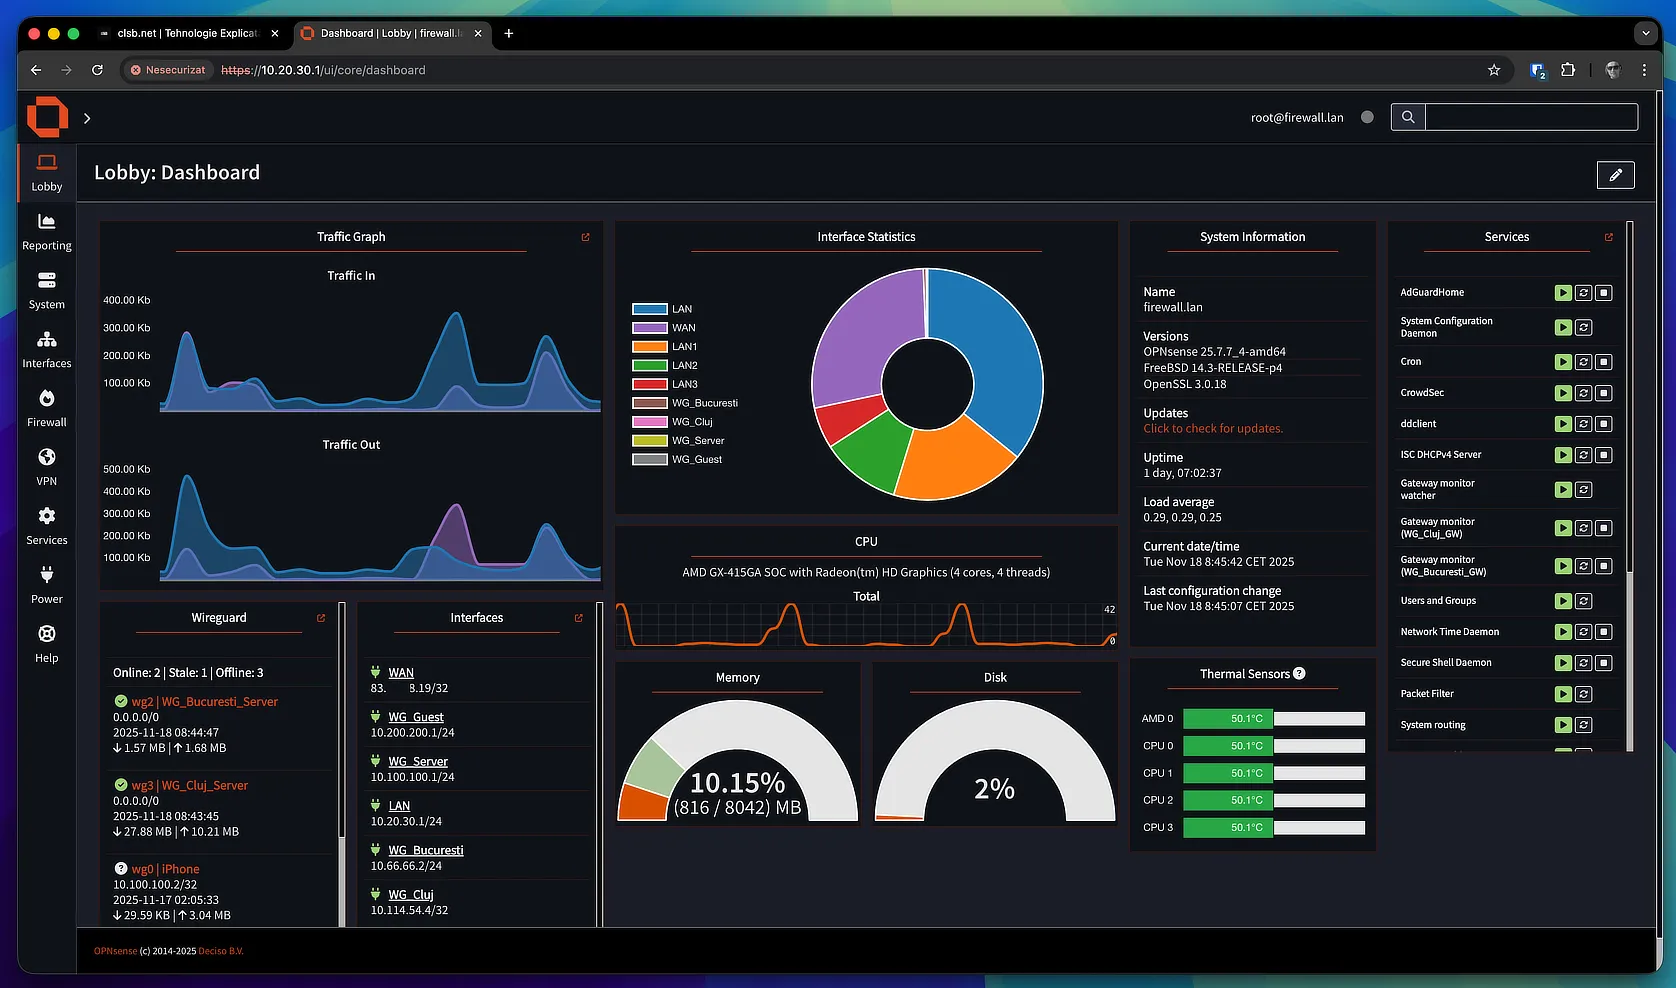Start the CrowdSec service
This screenshot has height=988, width=1676.
point(1563,392)
